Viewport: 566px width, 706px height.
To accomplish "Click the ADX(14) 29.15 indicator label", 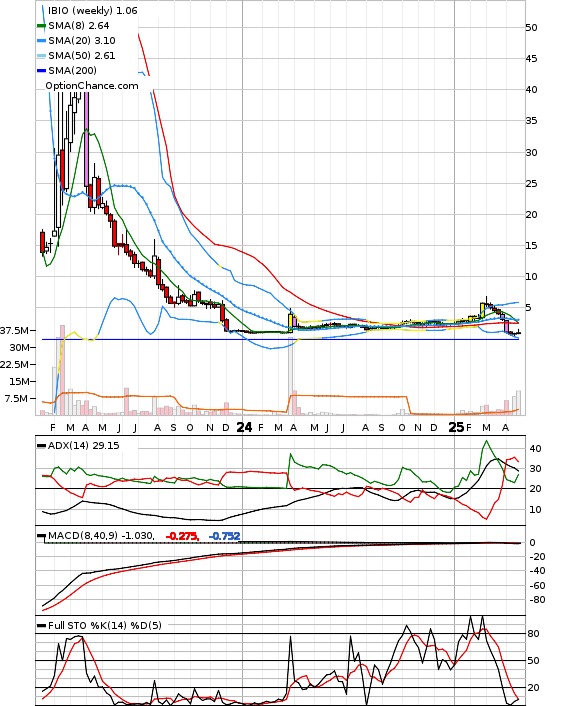I will point(84,445).
